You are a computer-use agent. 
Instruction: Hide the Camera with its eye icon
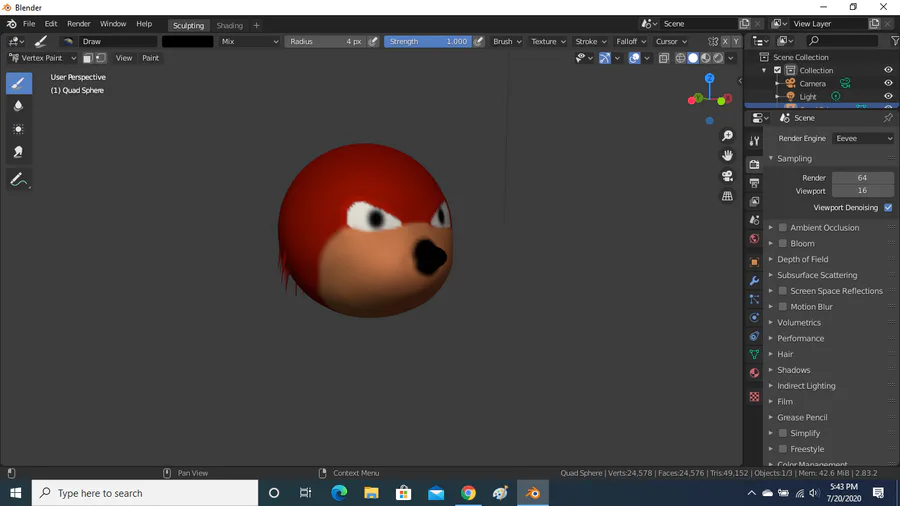(x=888, y=83)
